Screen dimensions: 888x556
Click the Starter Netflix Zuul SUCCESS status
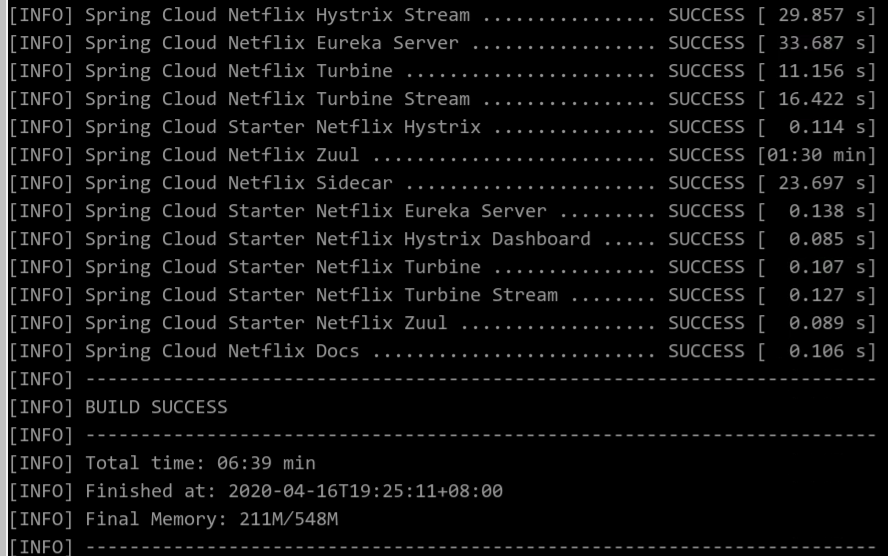click(x=706, y=323)
